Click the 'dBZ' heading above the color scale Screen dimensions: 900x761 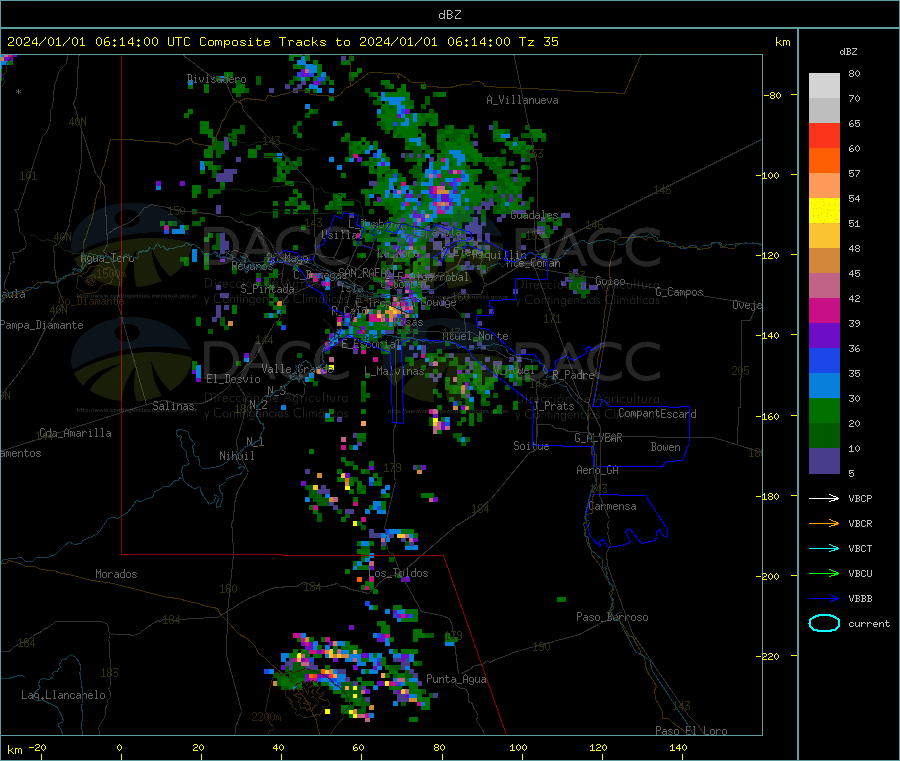tap(848, 52)
